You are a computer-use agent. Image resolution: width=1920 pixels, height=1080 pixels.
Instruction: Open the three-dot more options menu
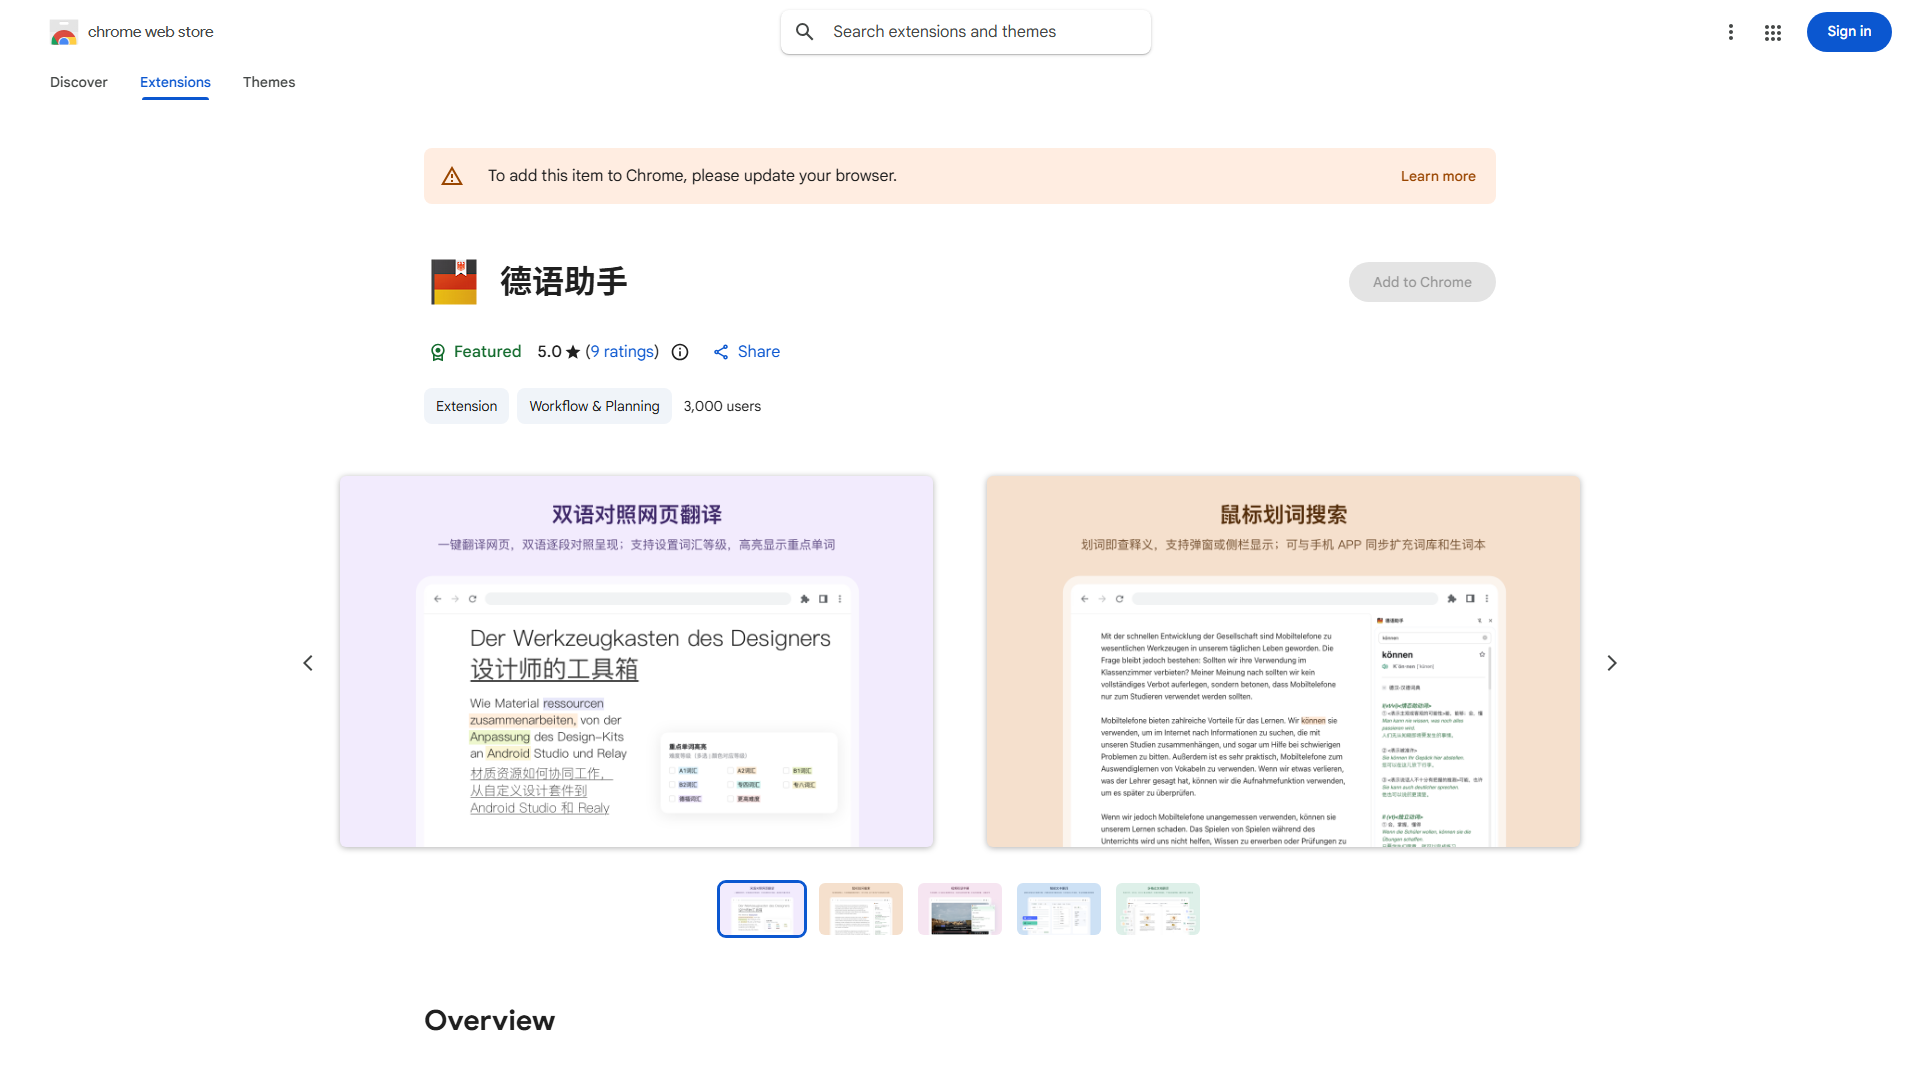[x=1731, y=32]
